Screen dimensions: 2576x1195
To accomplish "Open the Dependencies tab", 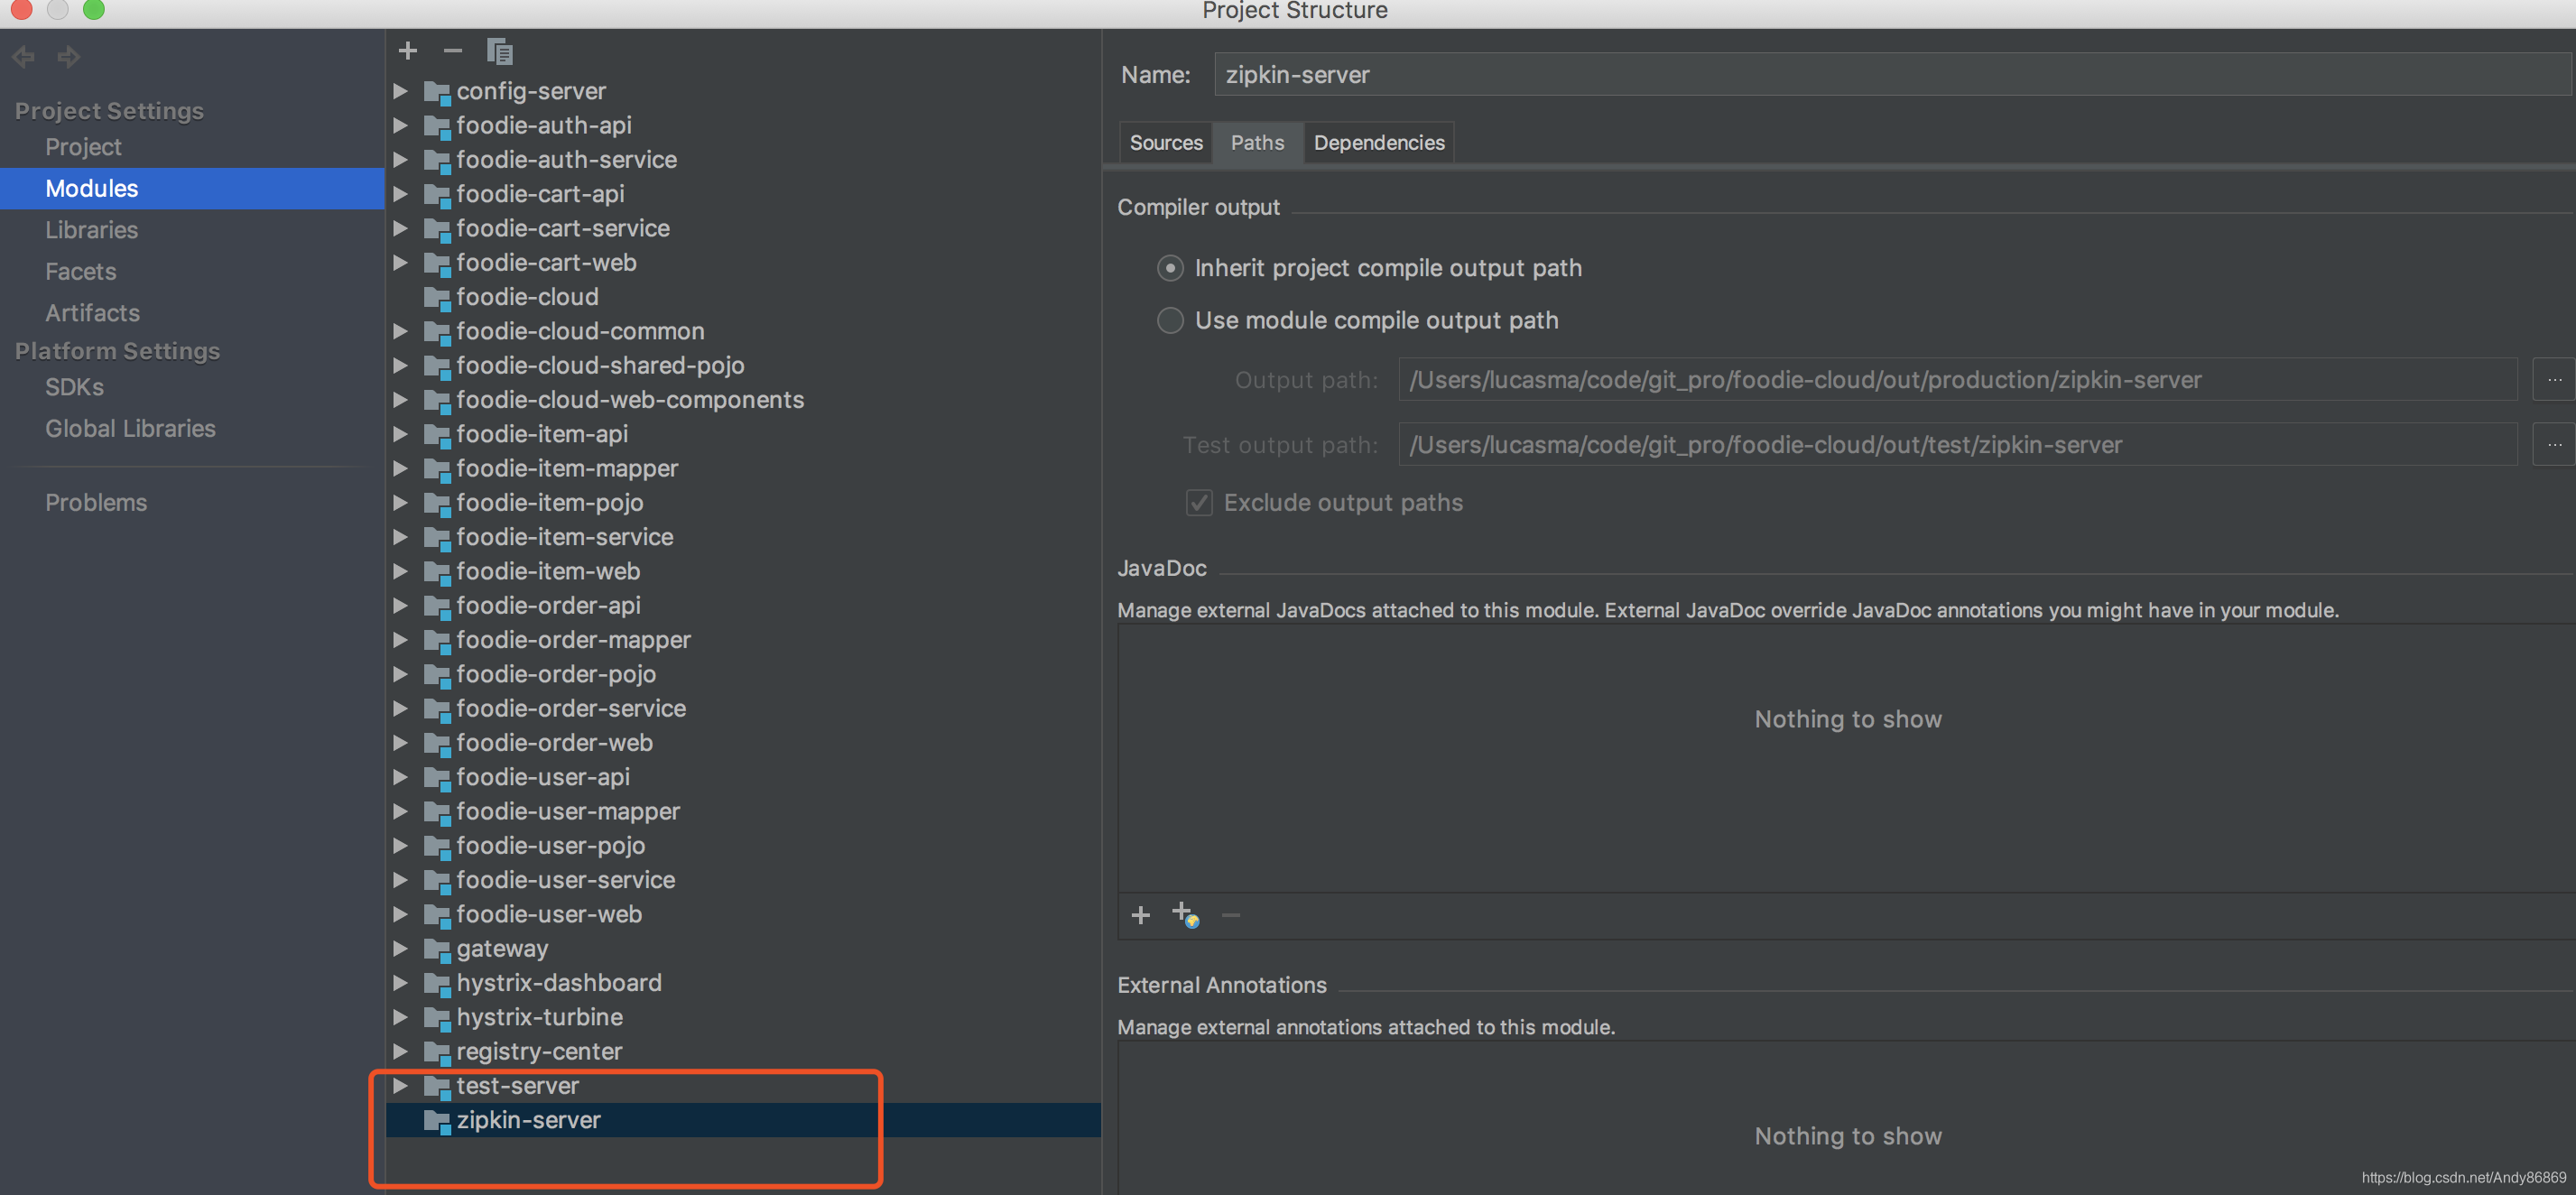I will (x=1378, y=143).
